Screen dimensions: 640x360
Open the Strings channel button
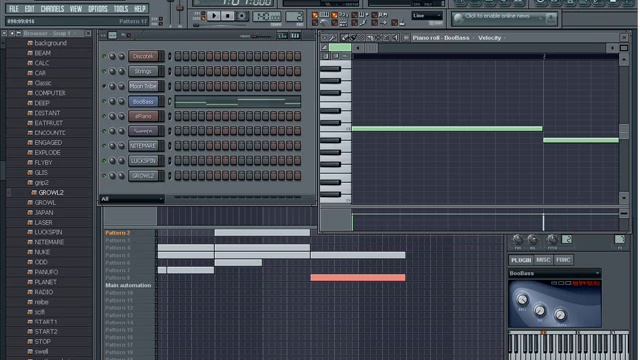pos(143,71)
